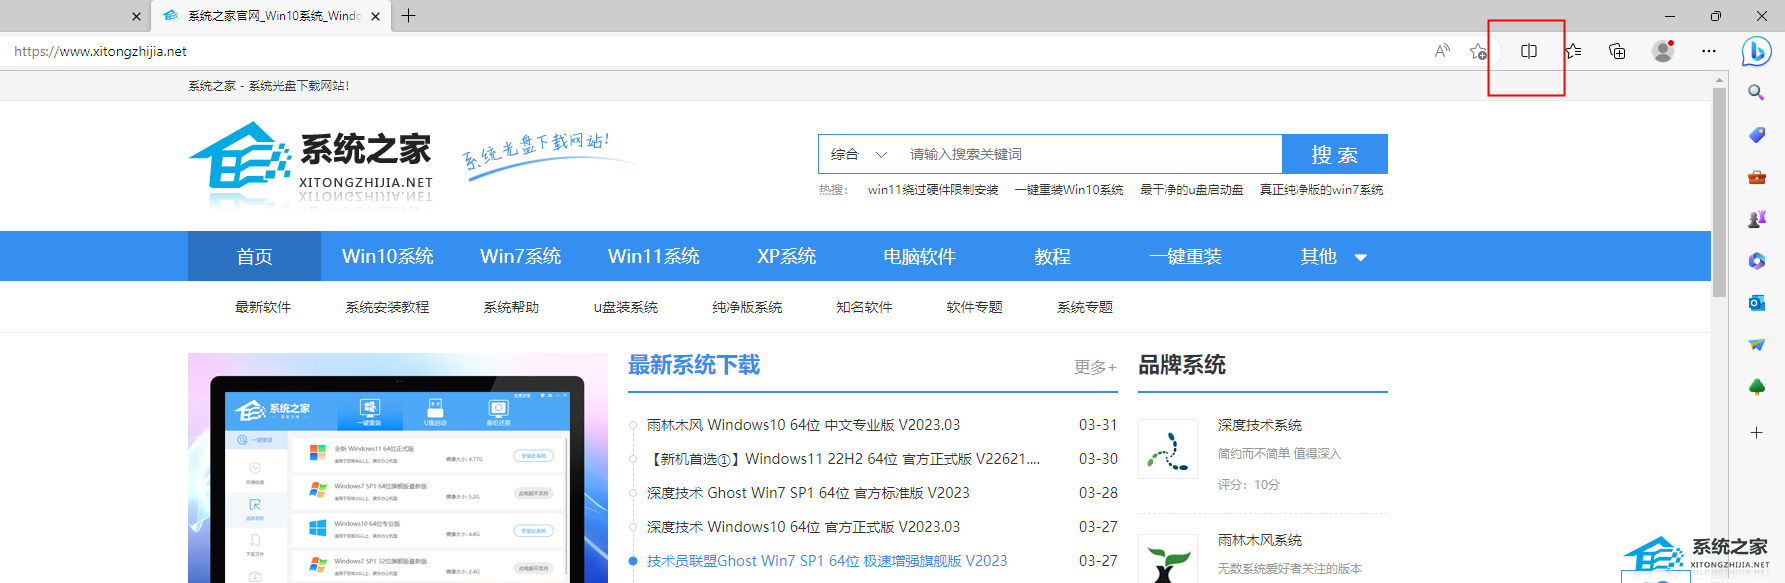Focus the search keyword input field

(1088, 154)
